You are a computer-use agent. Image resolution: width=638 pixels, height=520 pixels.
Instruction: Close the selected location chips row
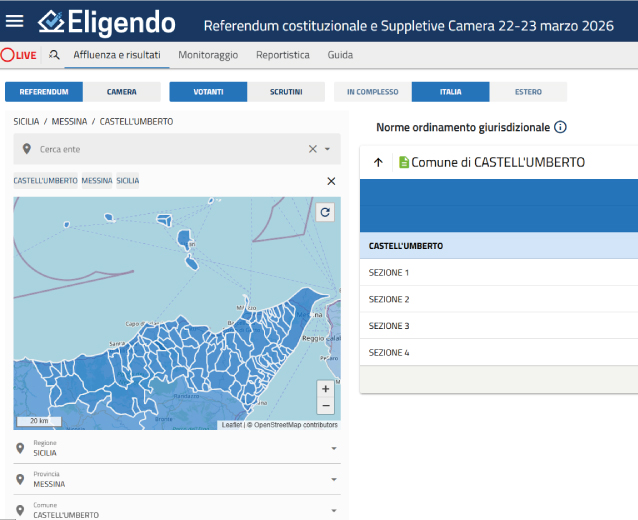(x=331, y=181)
